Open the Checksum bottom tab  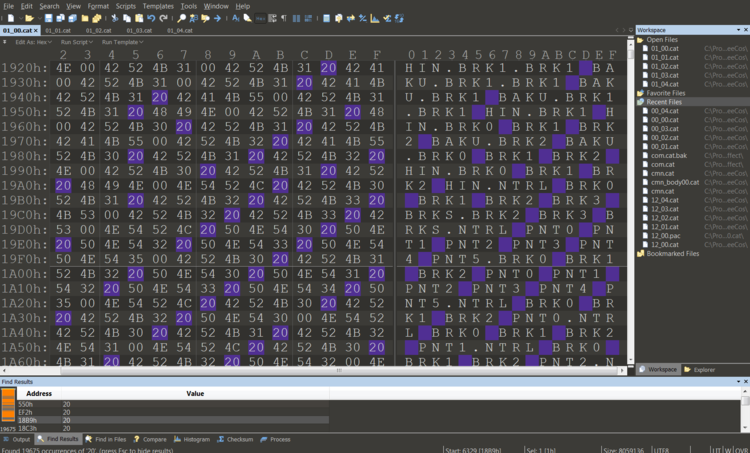point(235,439)
